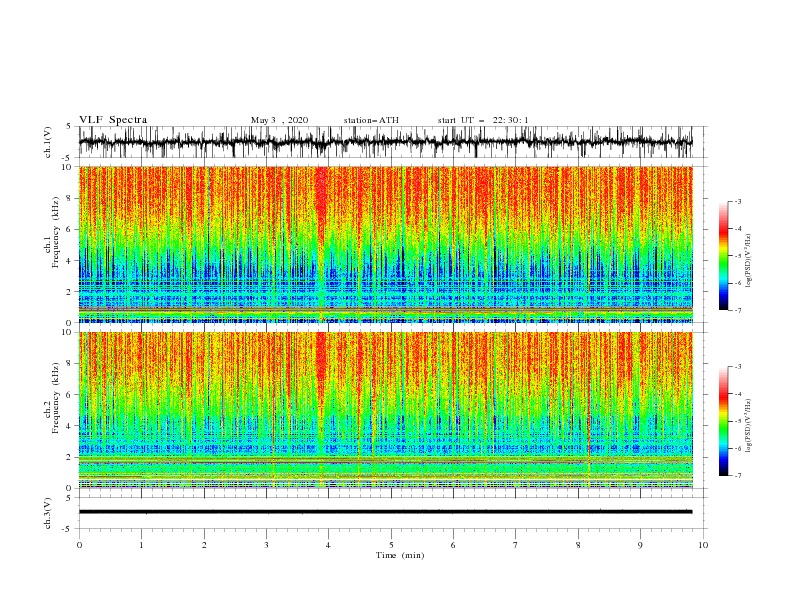Click the "ch.1(V)" waveform axis label
Image resolution: width=792 pixels, height=612 pixels.
click(48, 142)
